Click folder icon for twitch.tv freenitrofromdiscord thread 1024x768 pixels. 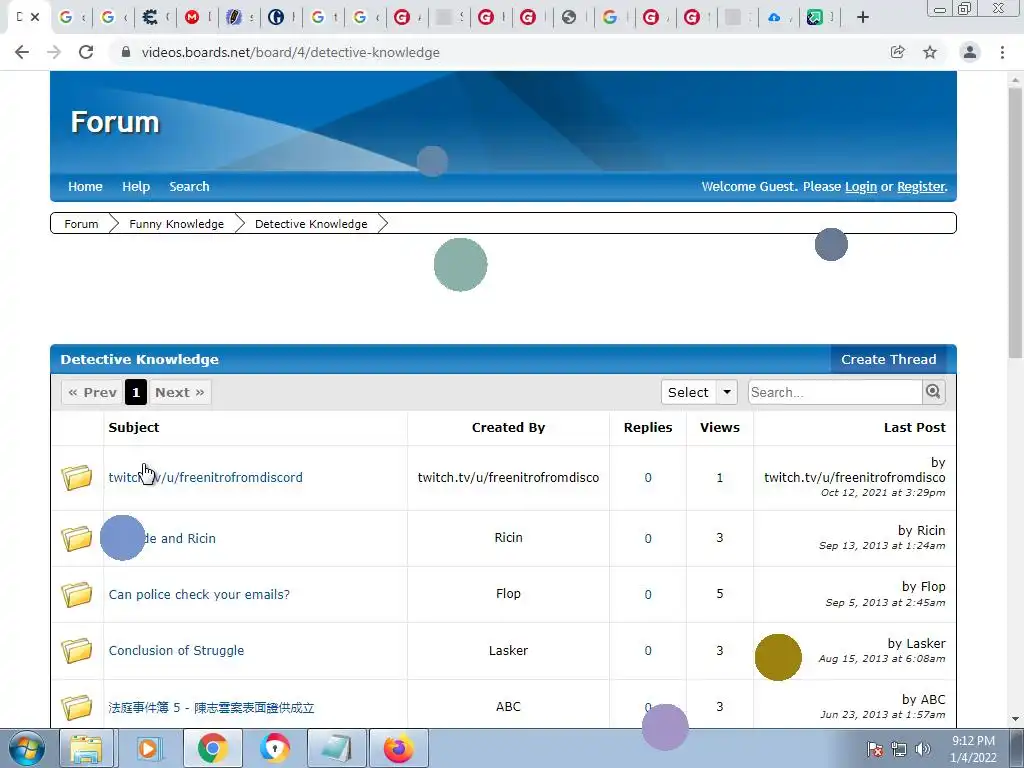coord(76,477)
